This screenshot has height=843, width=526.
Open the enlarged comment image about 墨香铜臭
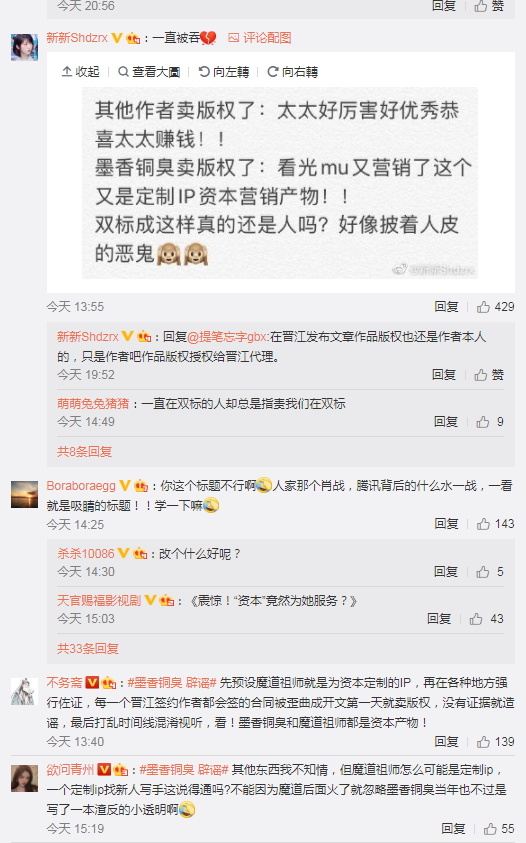pyautogui.click(x=280, y=183)
